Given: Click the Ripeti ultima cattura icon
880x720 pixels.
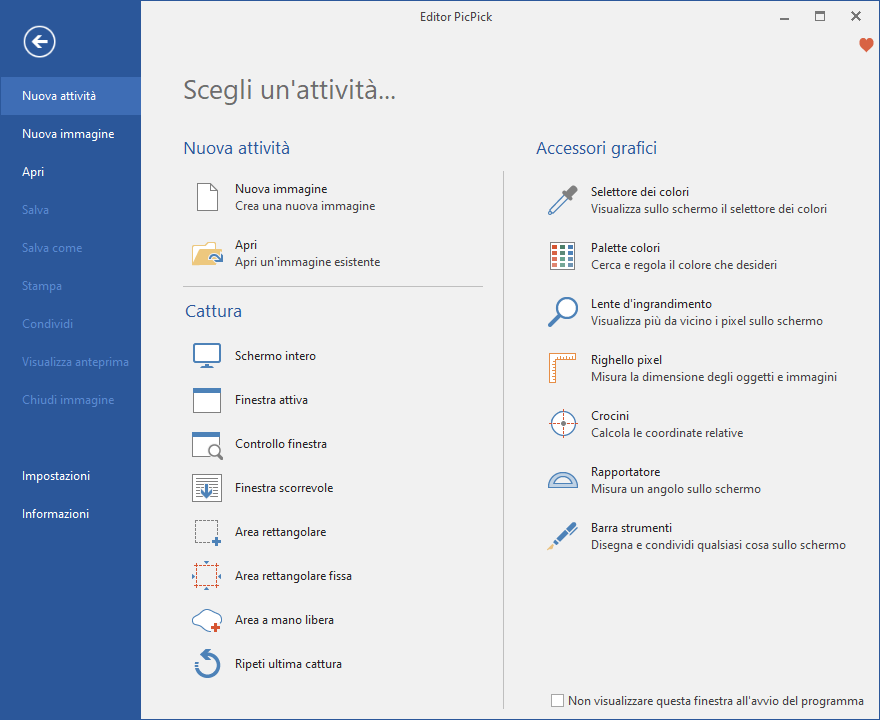Looking at the screenshot, I should coord(207,664).
